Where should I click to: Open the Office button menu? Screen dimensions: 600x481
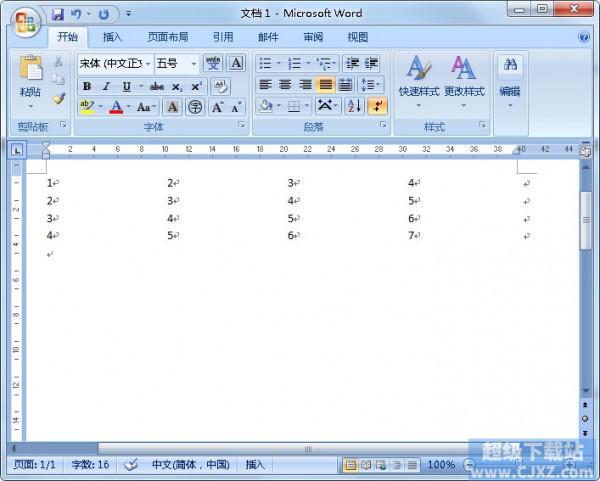point(24,19)
